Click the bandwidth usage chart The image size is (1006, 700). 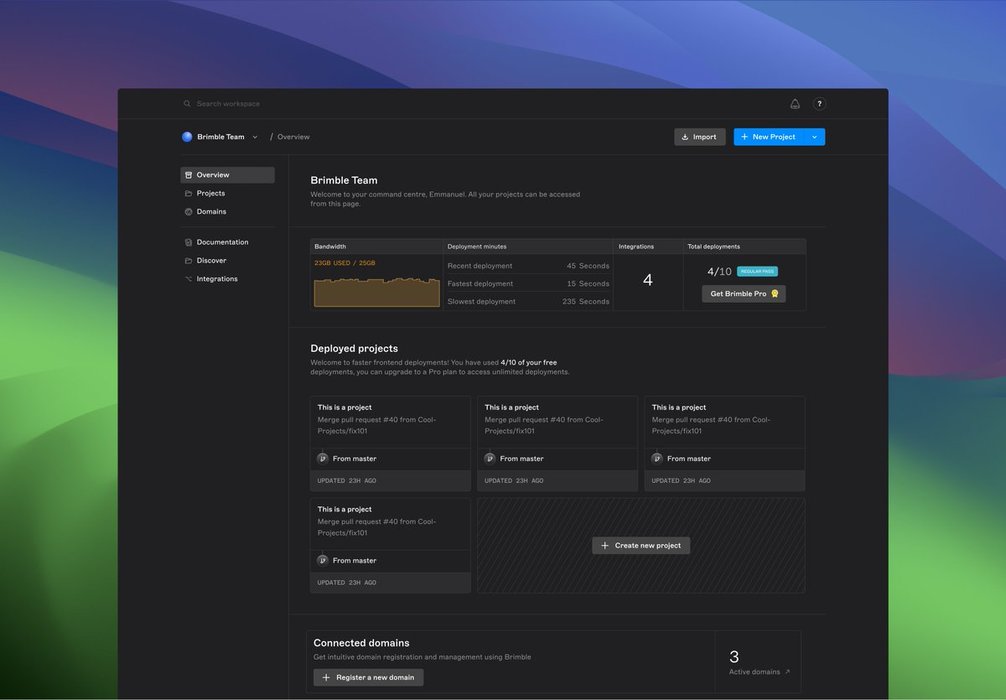[376, 292]
